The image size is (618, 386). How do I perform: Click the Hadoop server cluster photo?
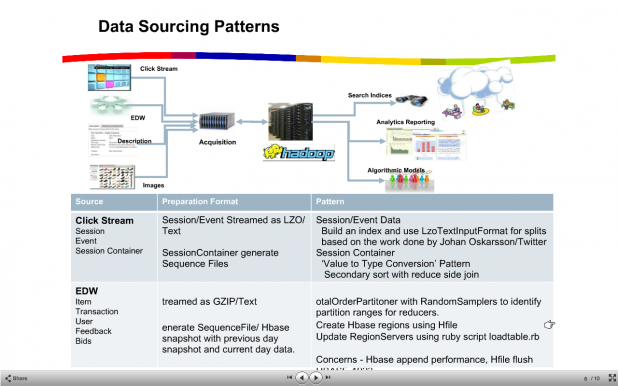pos(290,122)
